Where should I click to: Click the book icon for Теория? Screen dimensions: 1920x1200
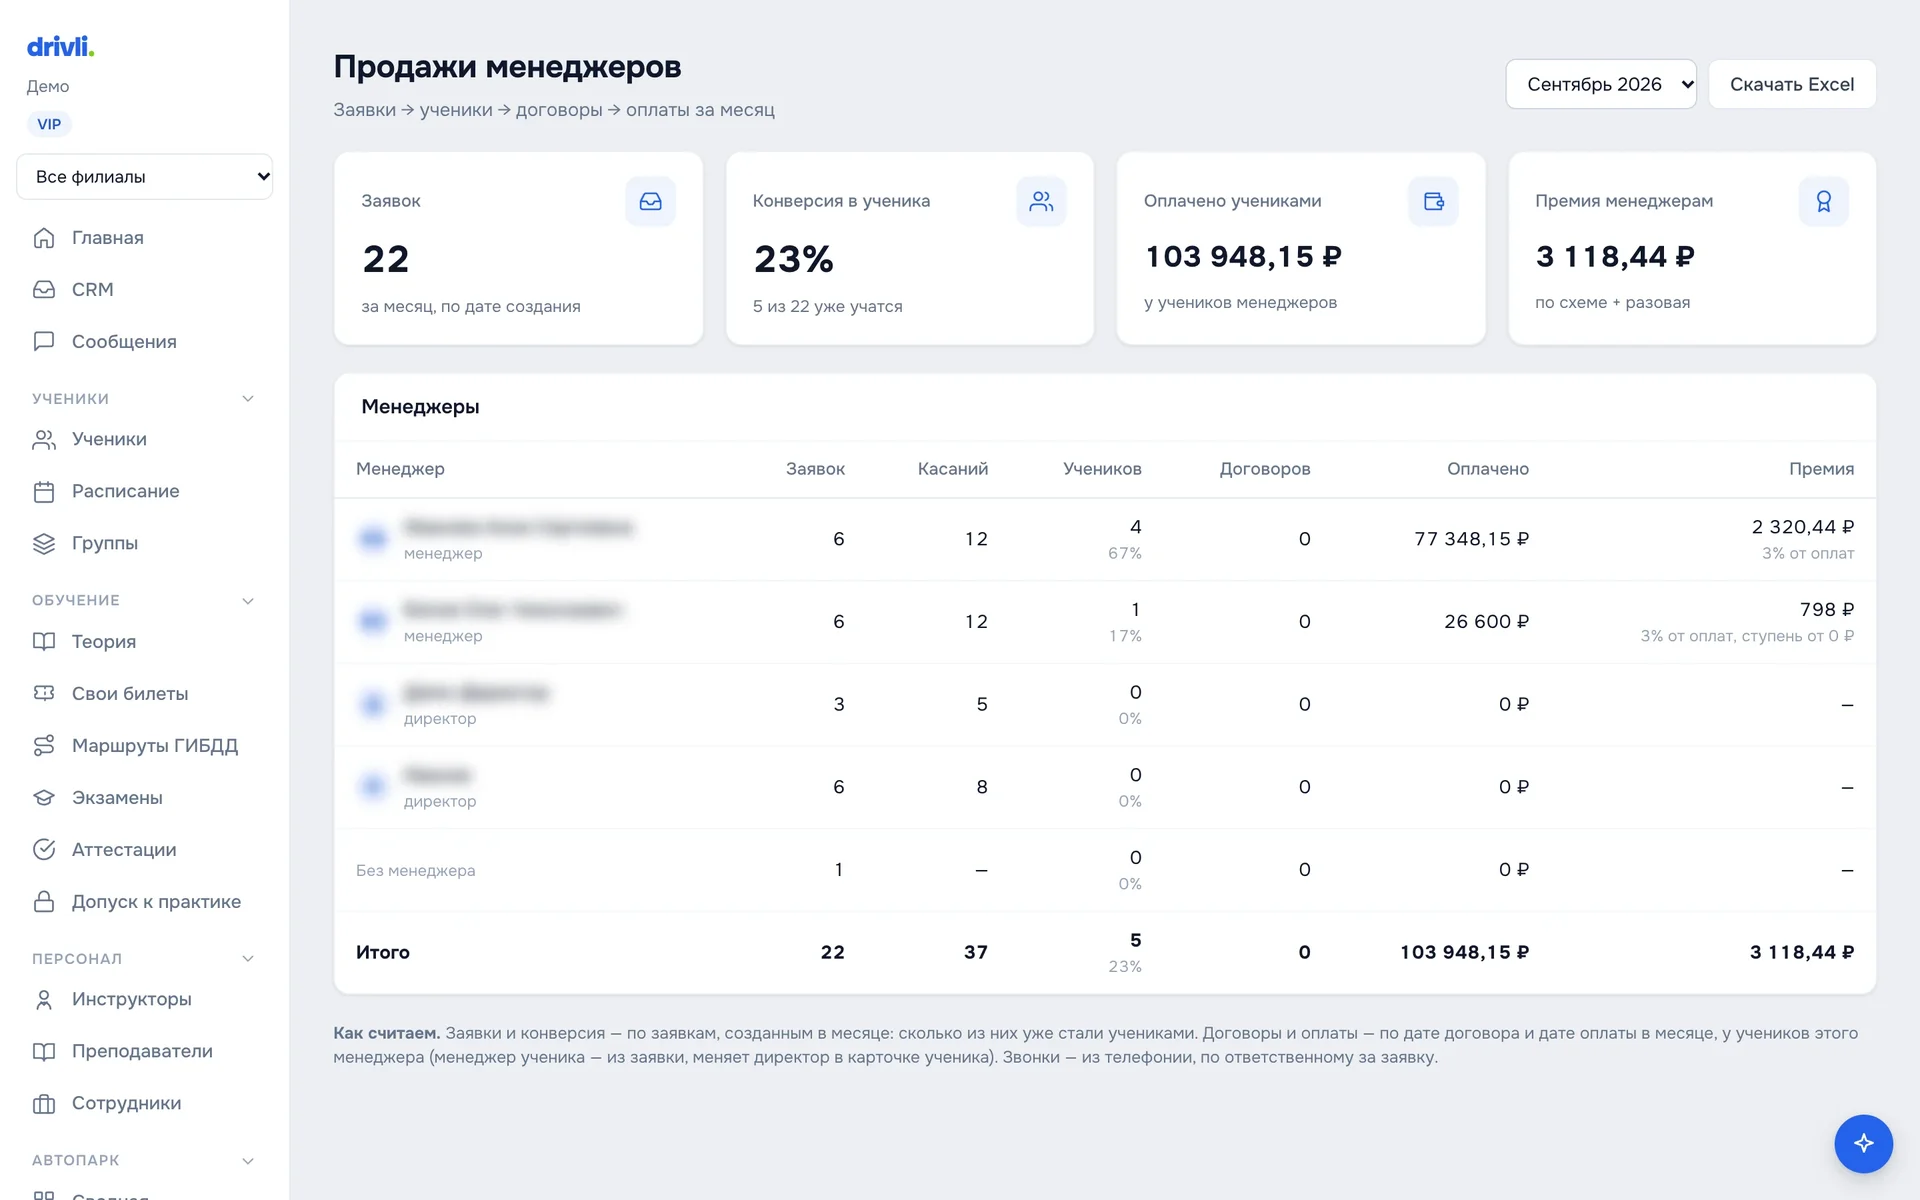[44, 642]
